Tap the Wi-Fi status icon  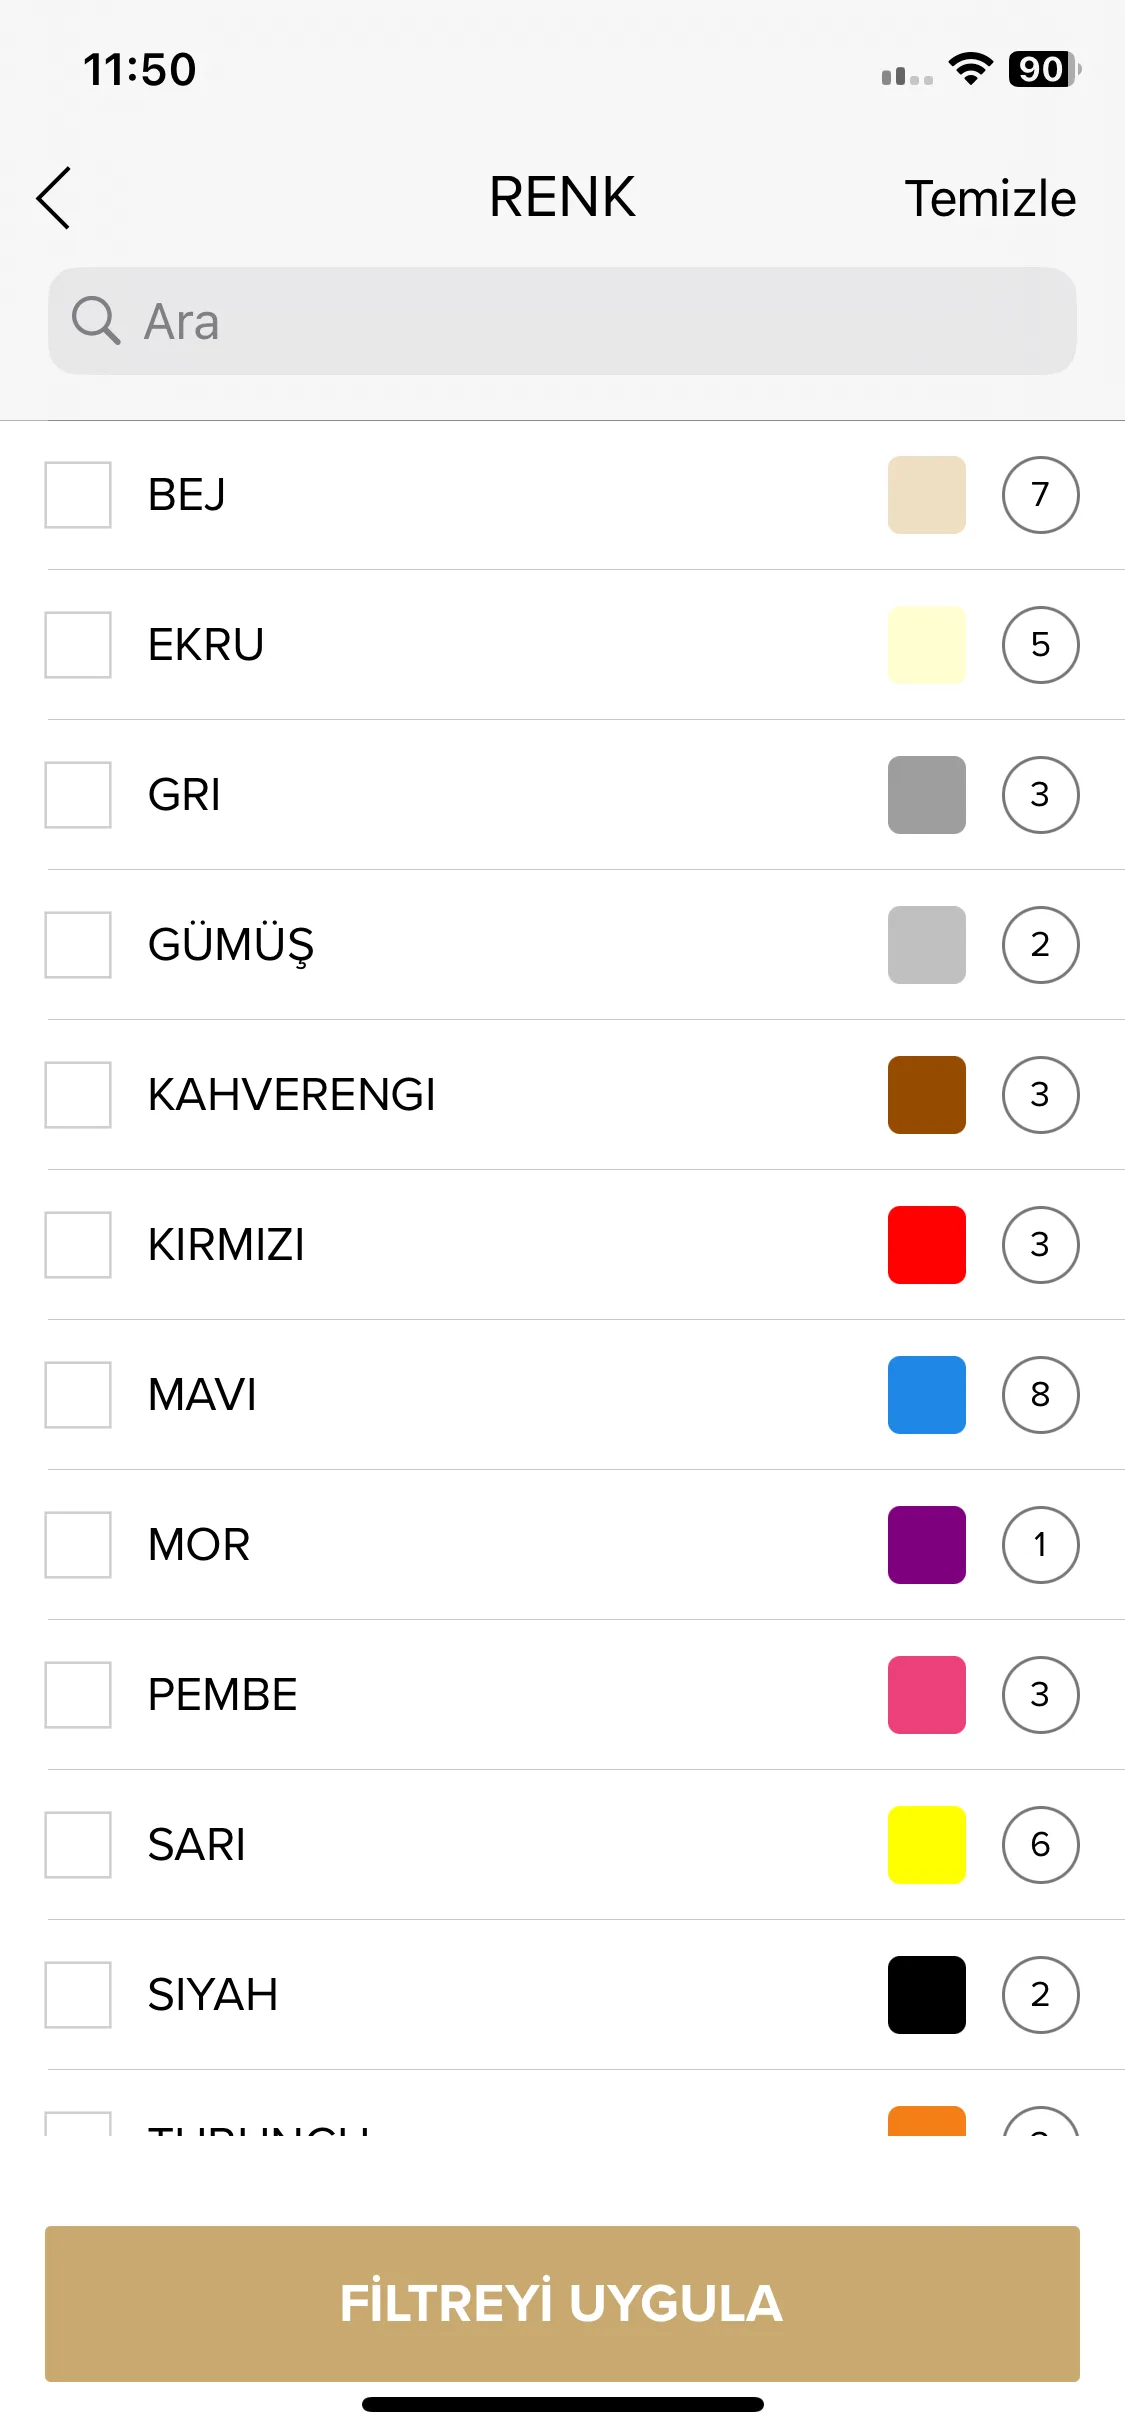(970, 69)
